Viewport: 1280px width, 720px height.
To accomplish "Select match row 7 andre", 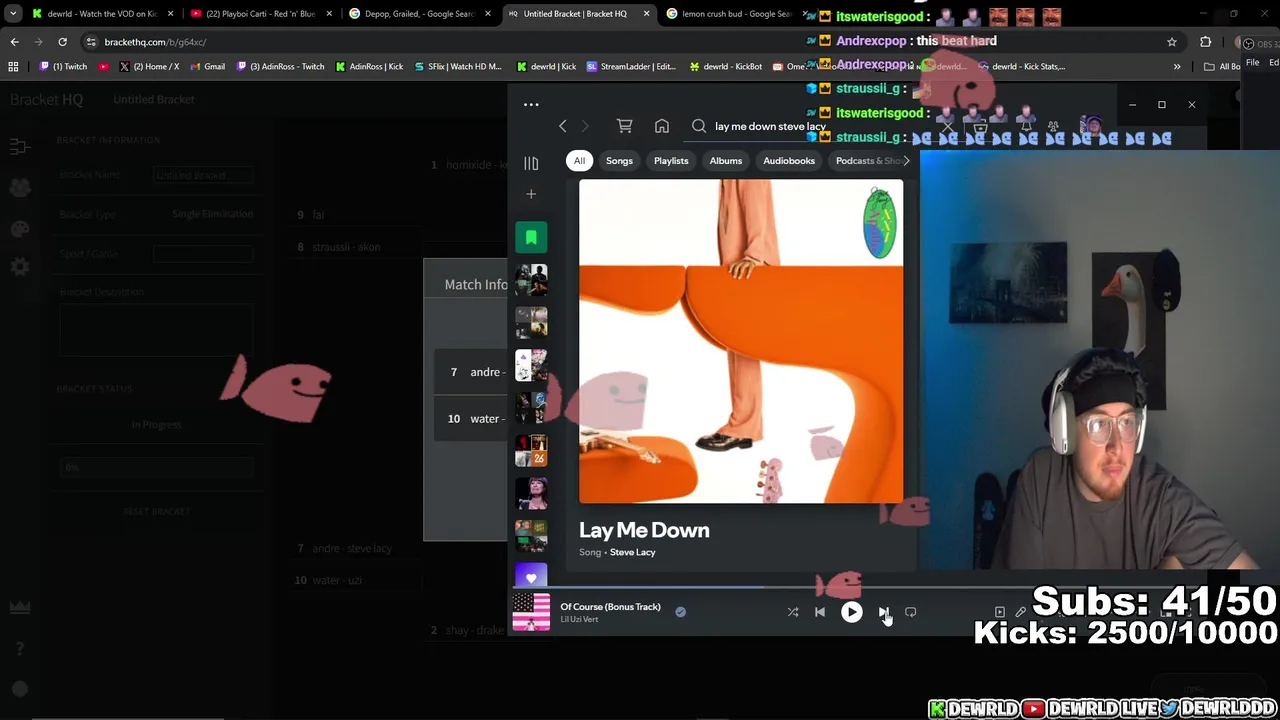I will (x=471, y=372).
